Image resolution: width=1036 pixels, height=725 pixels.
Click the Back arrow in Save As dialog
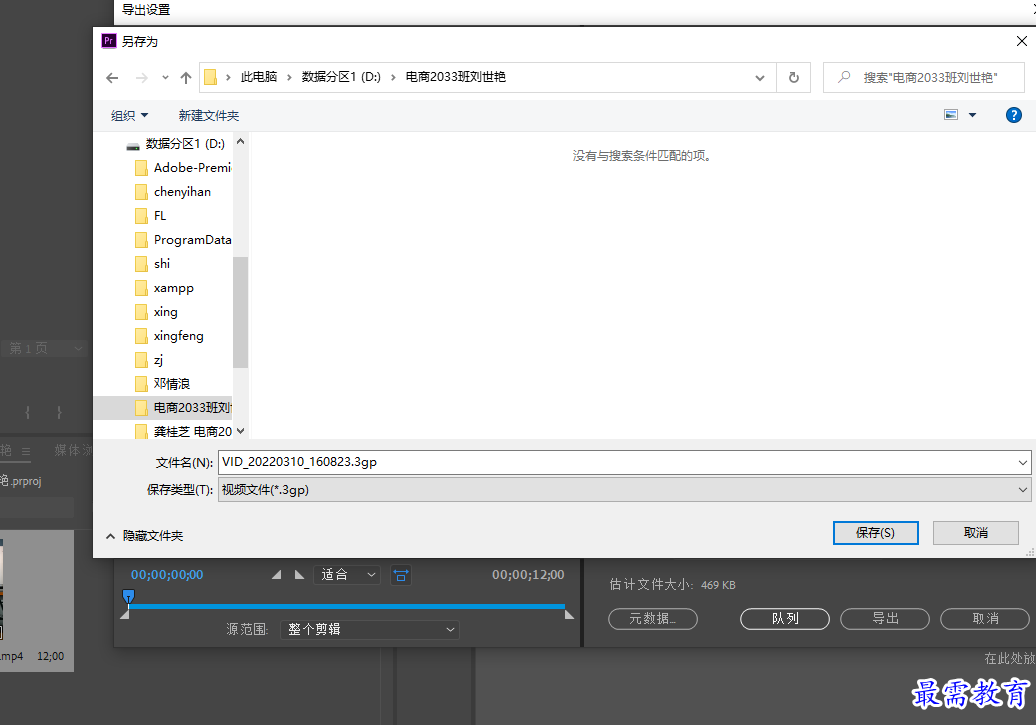[x=112, y=78]
